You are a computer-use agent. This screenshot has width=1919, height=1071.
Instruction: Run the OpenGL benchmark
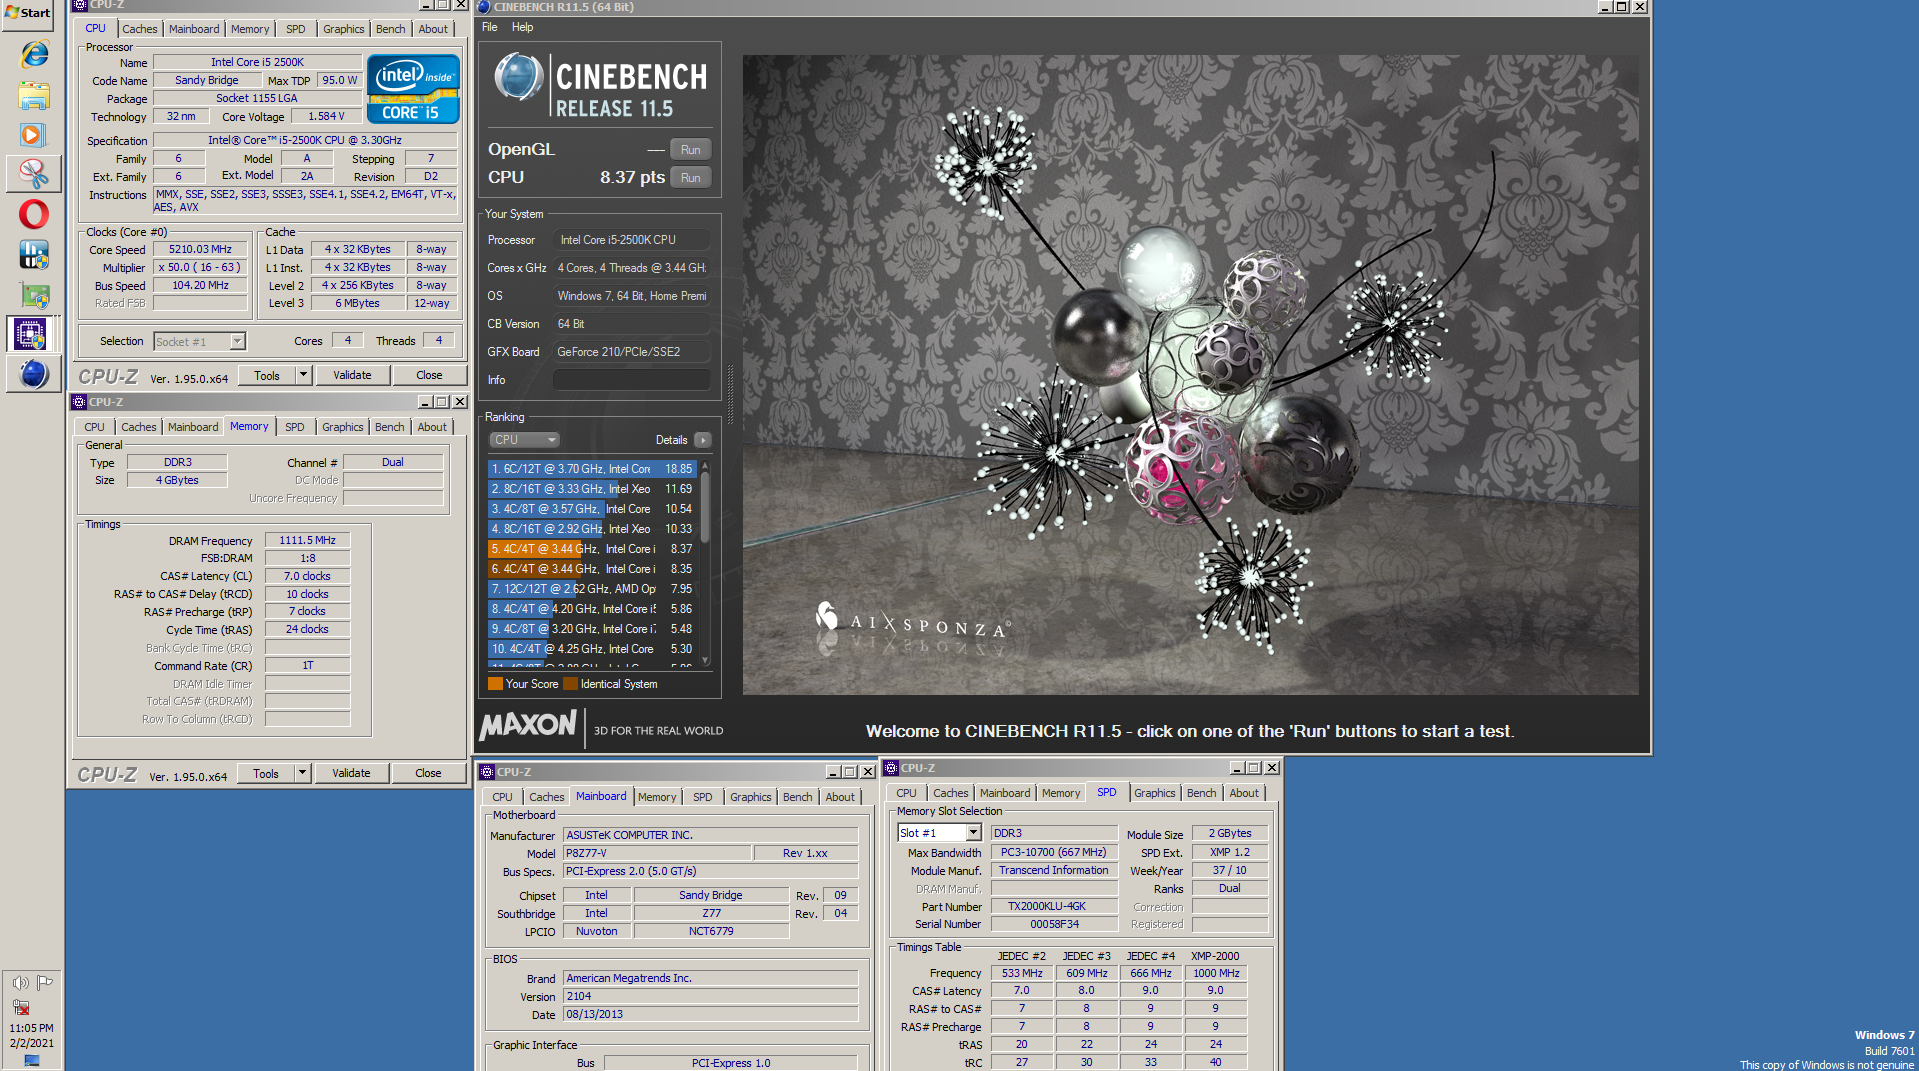pos(691,150)
